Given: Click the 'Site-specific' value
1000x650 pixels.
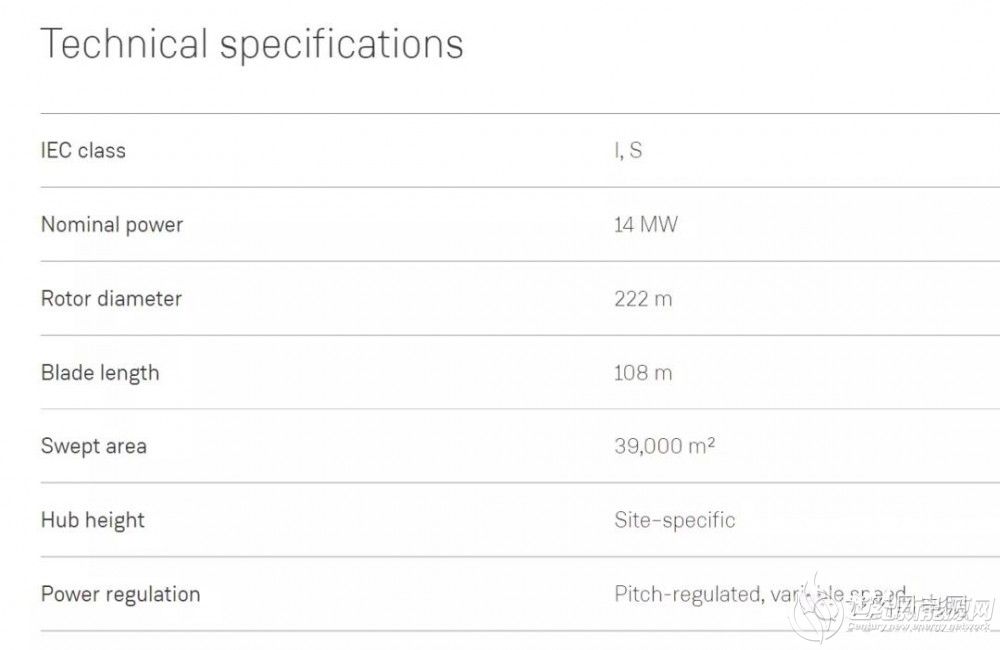Looking at the screenshot, I should tap(675, 520).
